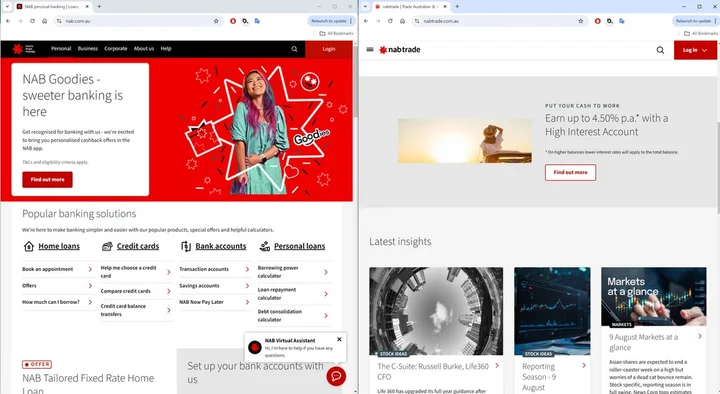Open Savings accounts chevron row
Screen dimensions: 720x394
click(x=215, y=286)
